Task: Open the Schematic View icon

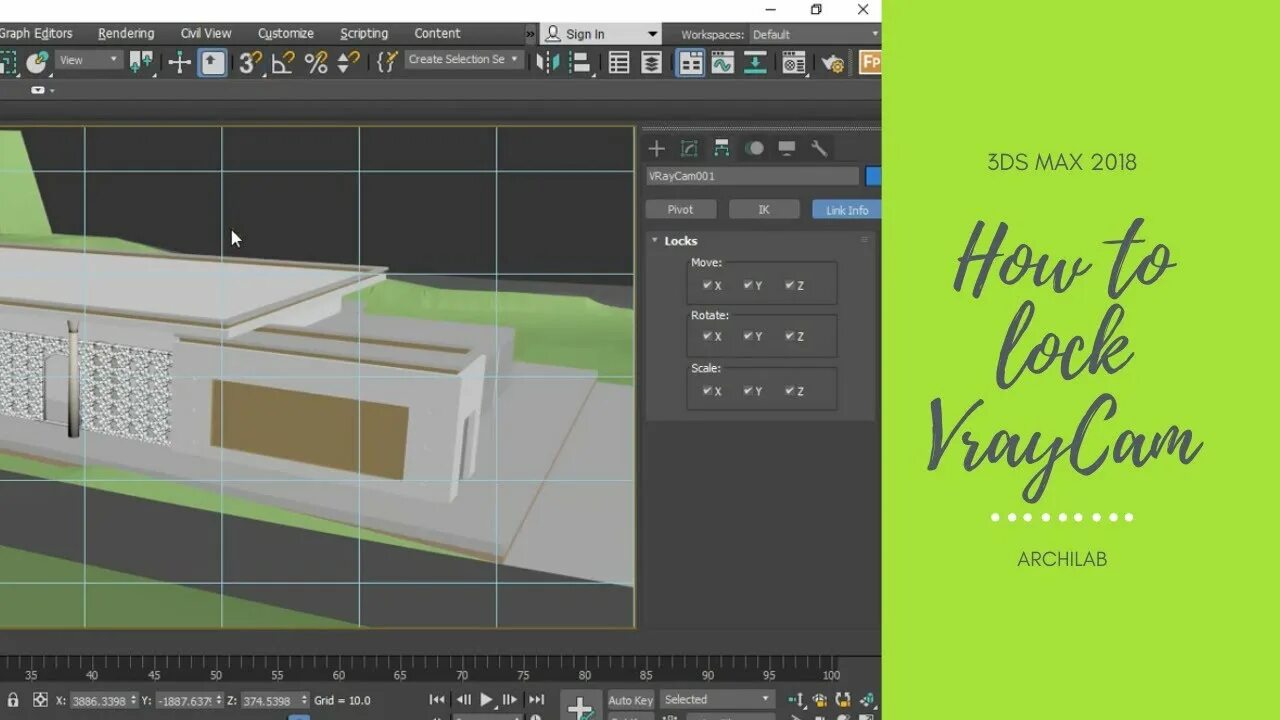Action: click(756, 63)
